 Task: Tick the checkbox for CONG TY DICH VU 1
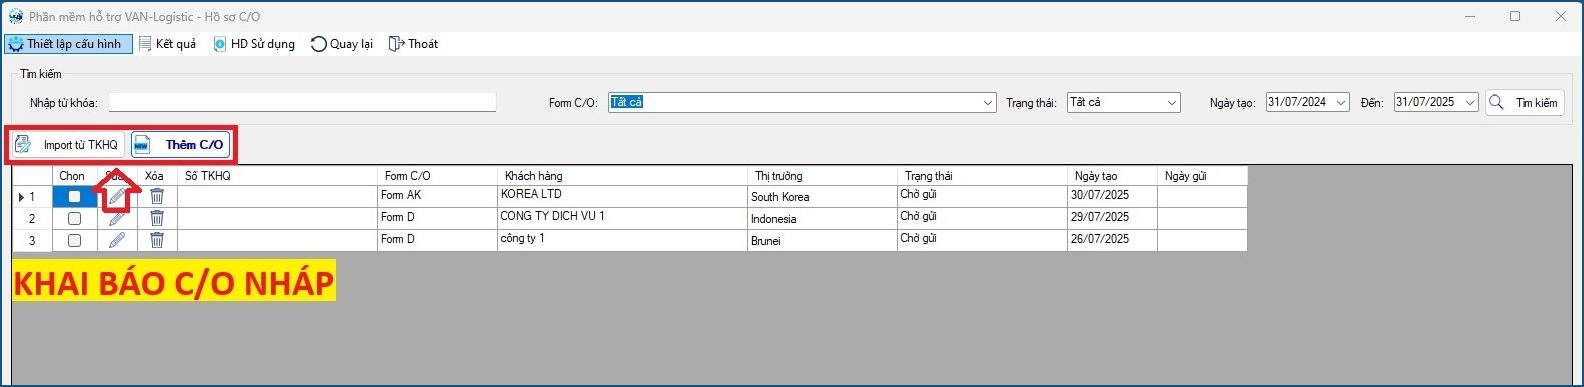pos(74,218)
